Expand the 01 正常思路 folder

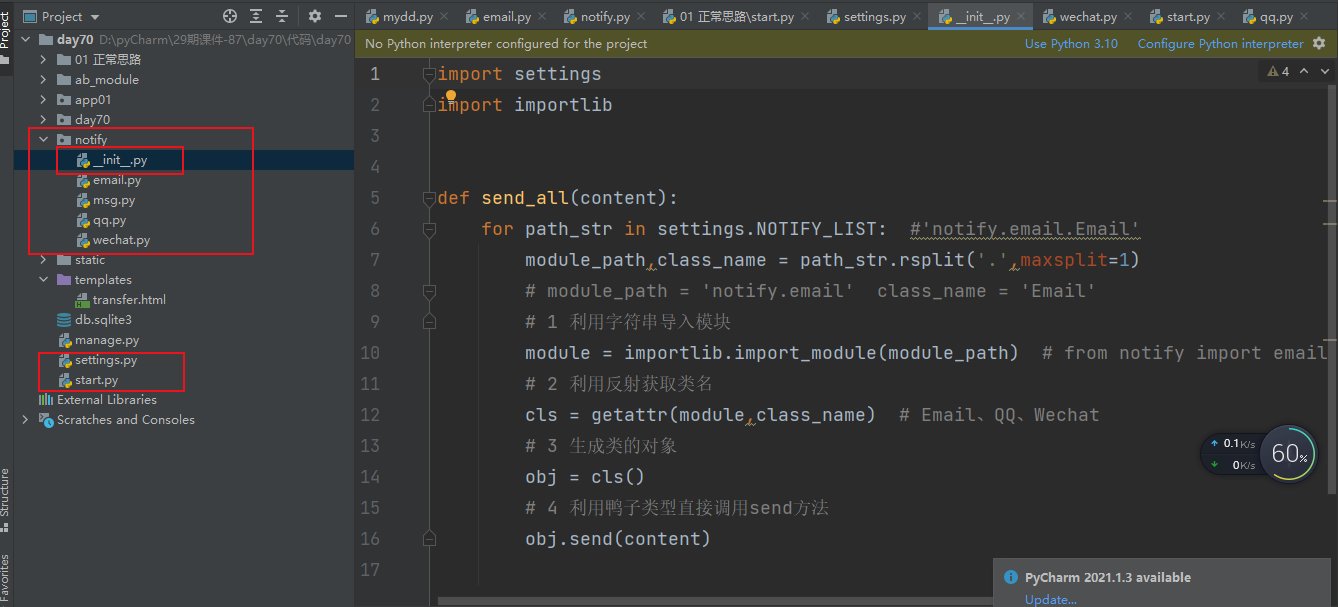(x=43, y=60)
